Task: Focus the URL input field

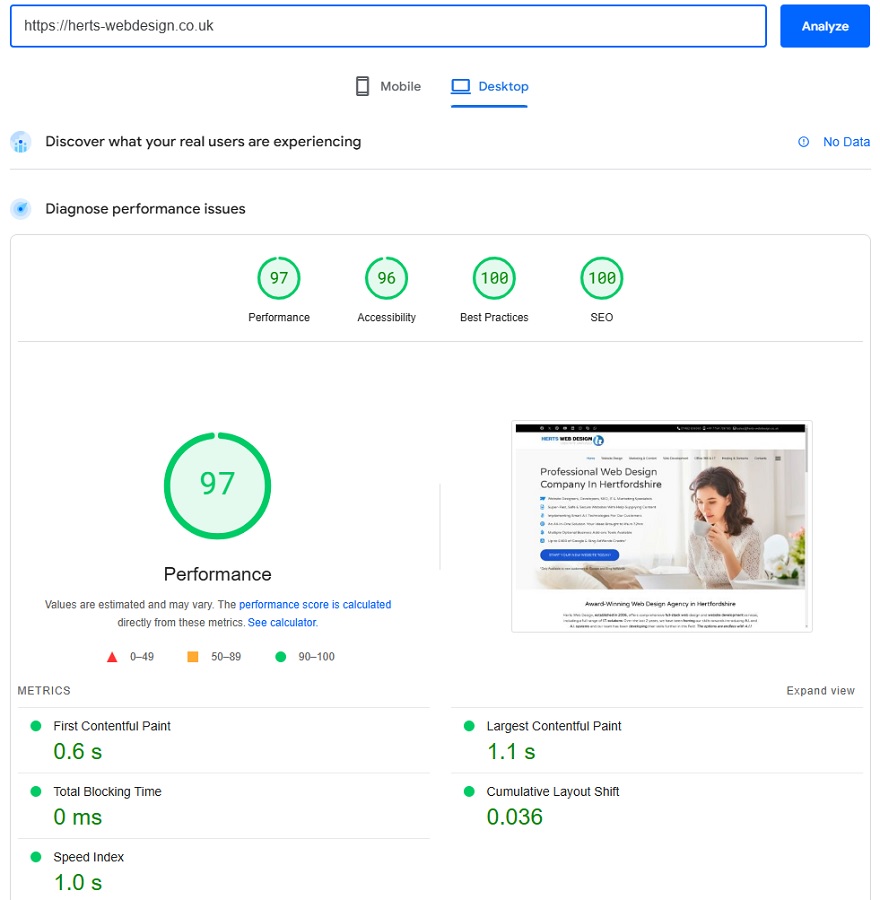Action: pos(388,26)
